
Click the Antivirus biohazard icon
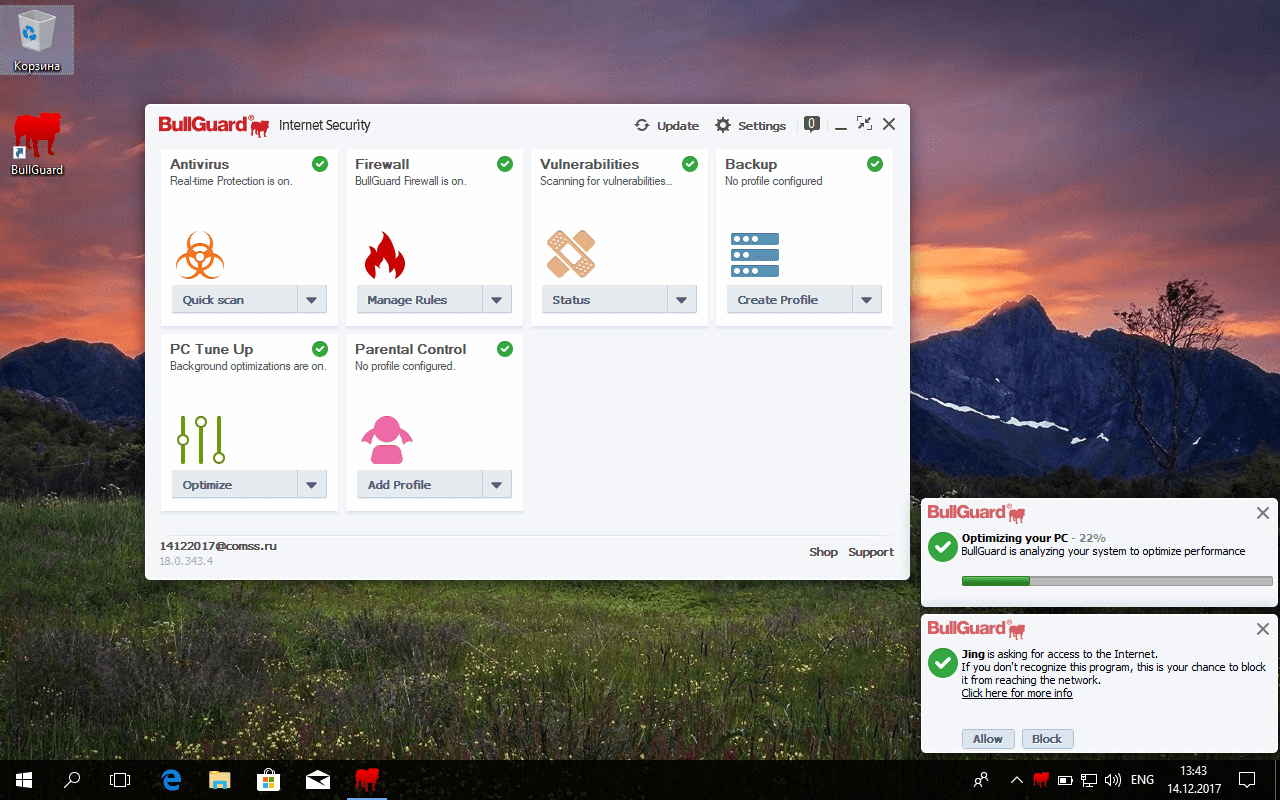[x=200, y=255]
